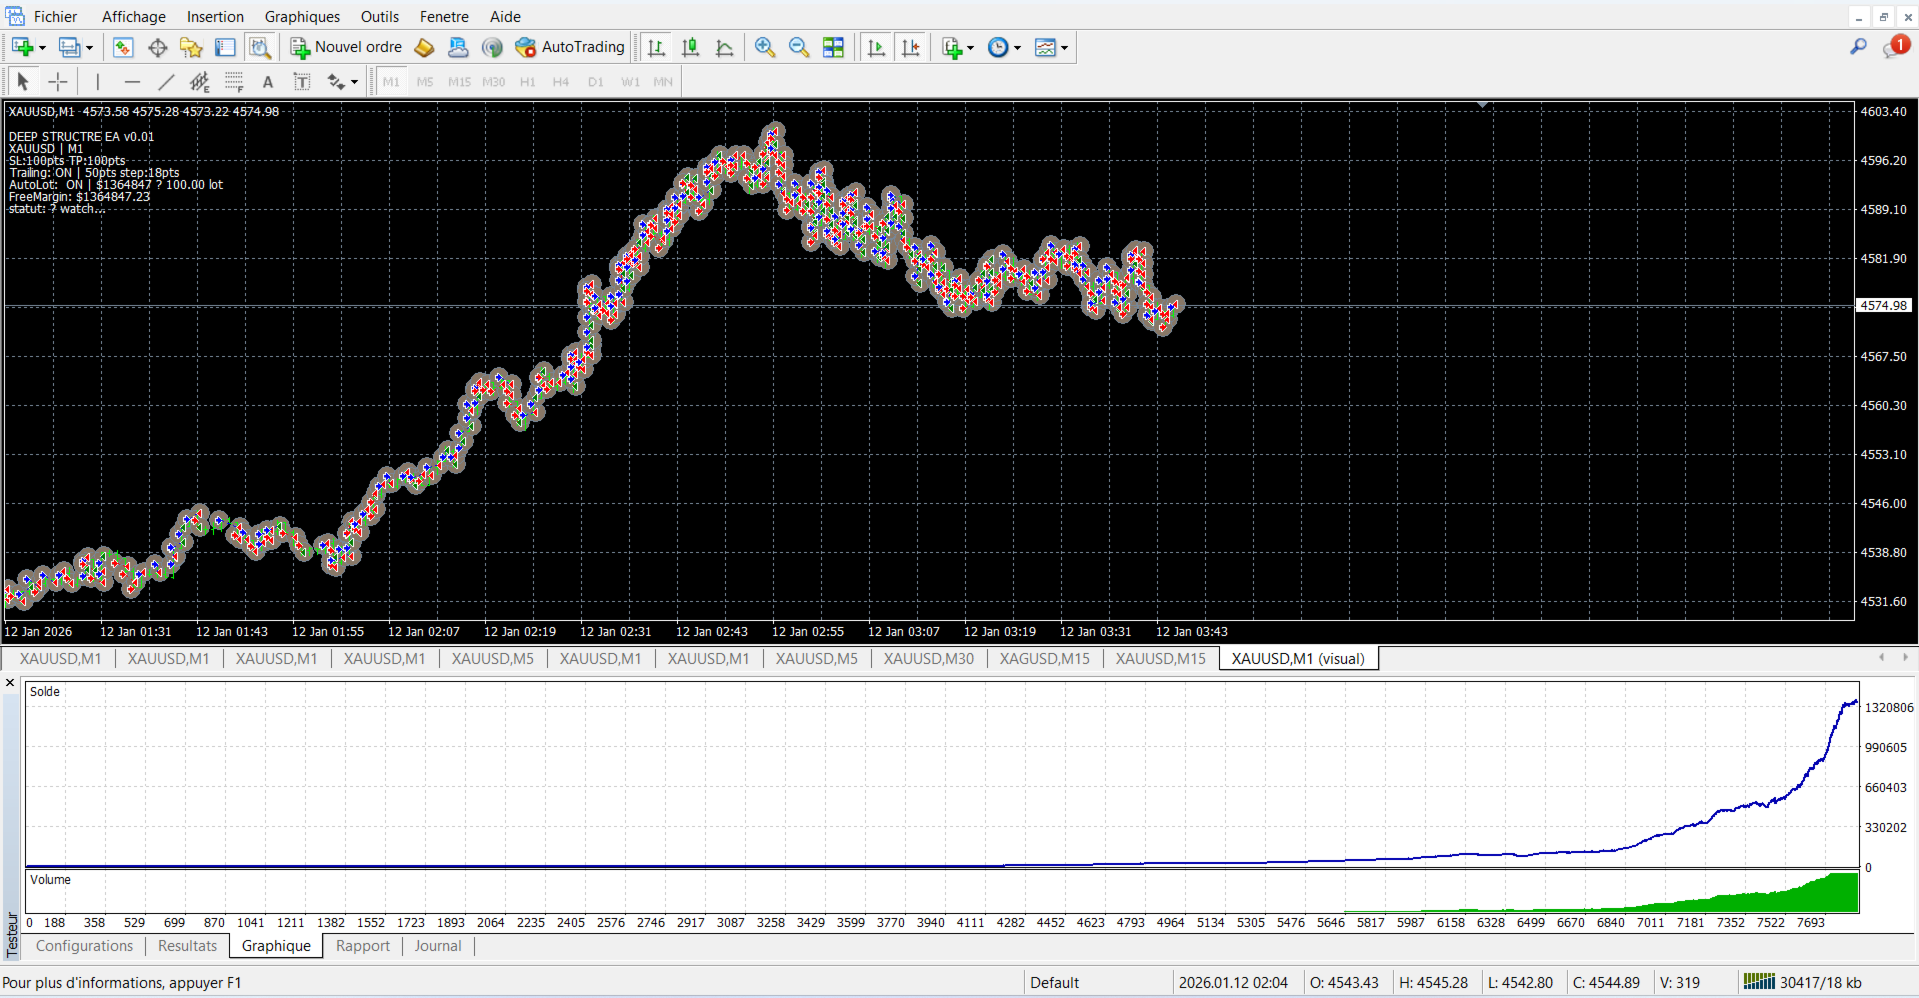Expand the Periods dropdown arrow

pyautogui.click(x=1017, y=48)
